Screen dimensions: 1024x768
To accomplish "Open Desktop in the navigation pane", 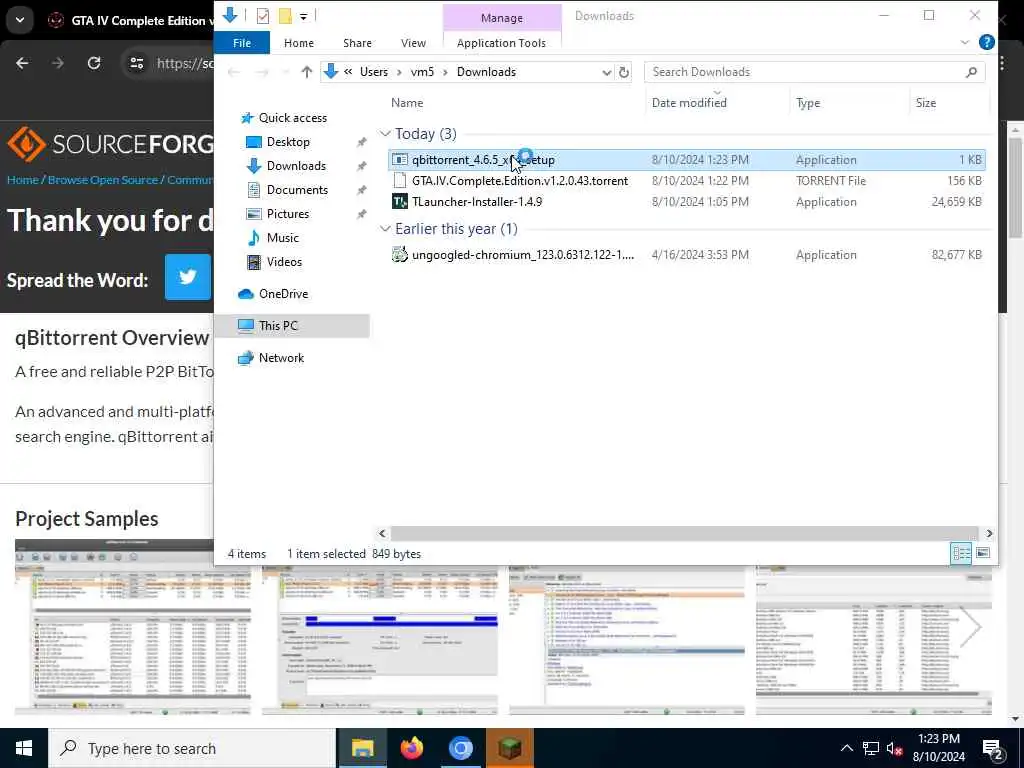I will click(x=288, y=142).
